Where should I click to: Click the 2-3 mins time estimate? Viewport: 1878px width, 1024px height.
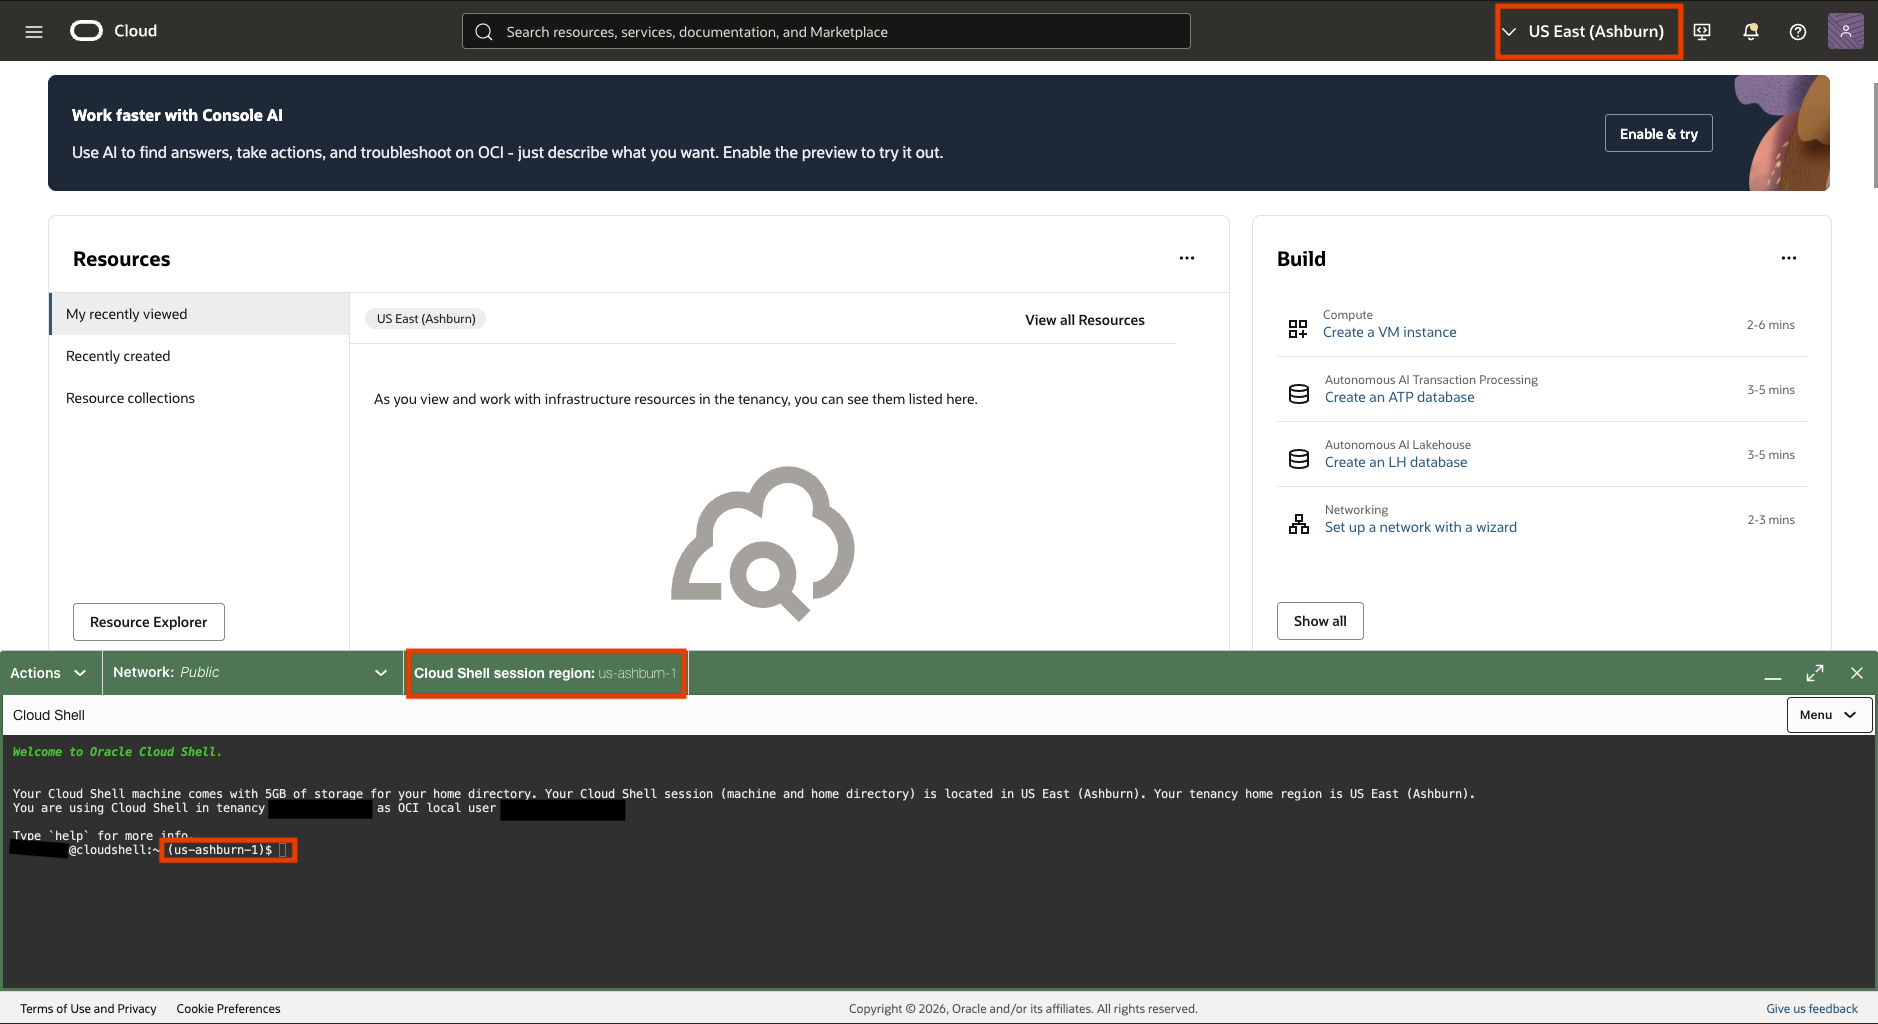pyautogui.click(x=1770, y=520)
